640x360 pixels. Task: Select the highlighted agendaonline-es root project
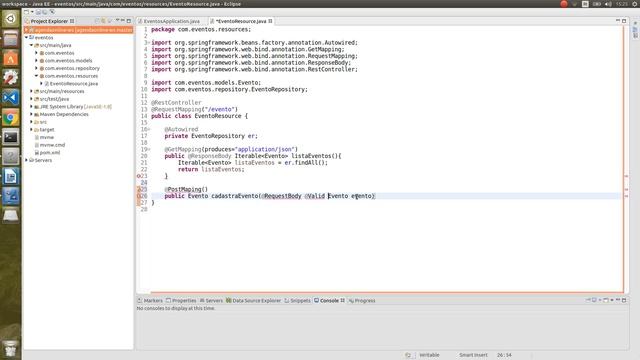(x=79, y=30)
